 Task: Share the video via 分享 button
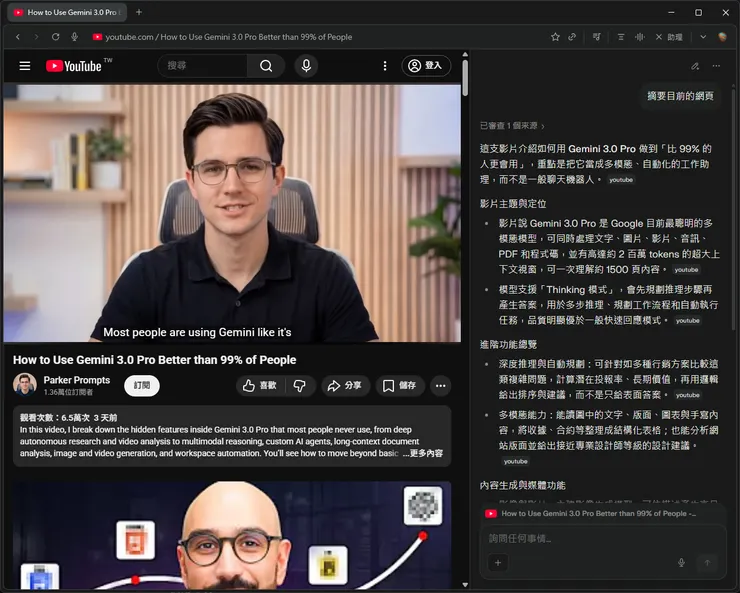345,386
